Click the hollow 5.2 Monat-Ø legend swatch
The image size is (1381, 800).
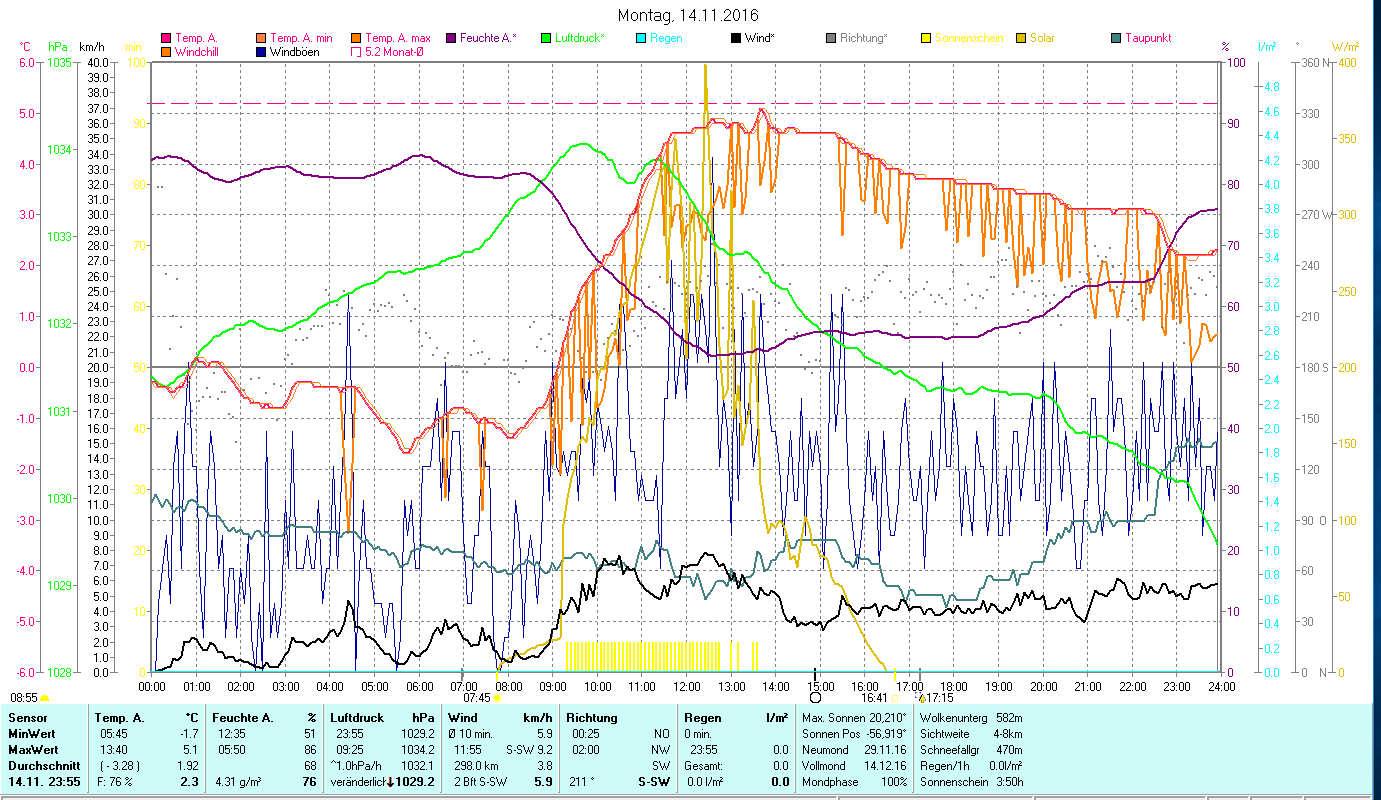point(355,51)
